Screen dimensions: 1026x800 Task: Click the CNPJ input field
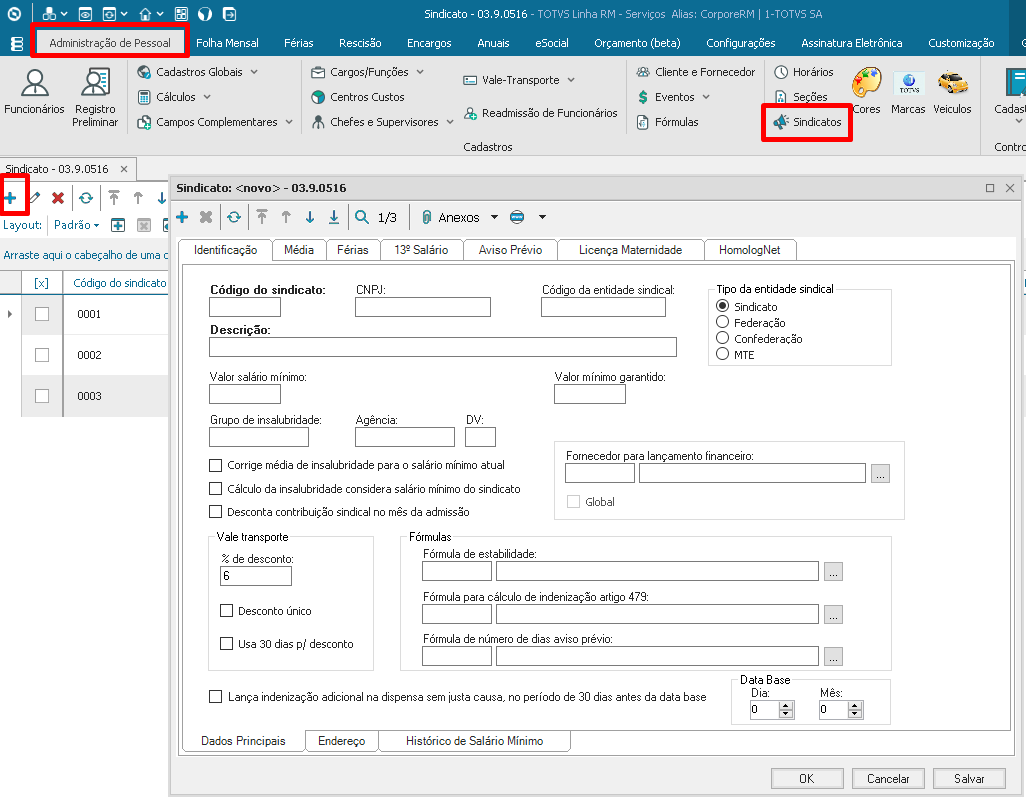(x=423, y=307)
